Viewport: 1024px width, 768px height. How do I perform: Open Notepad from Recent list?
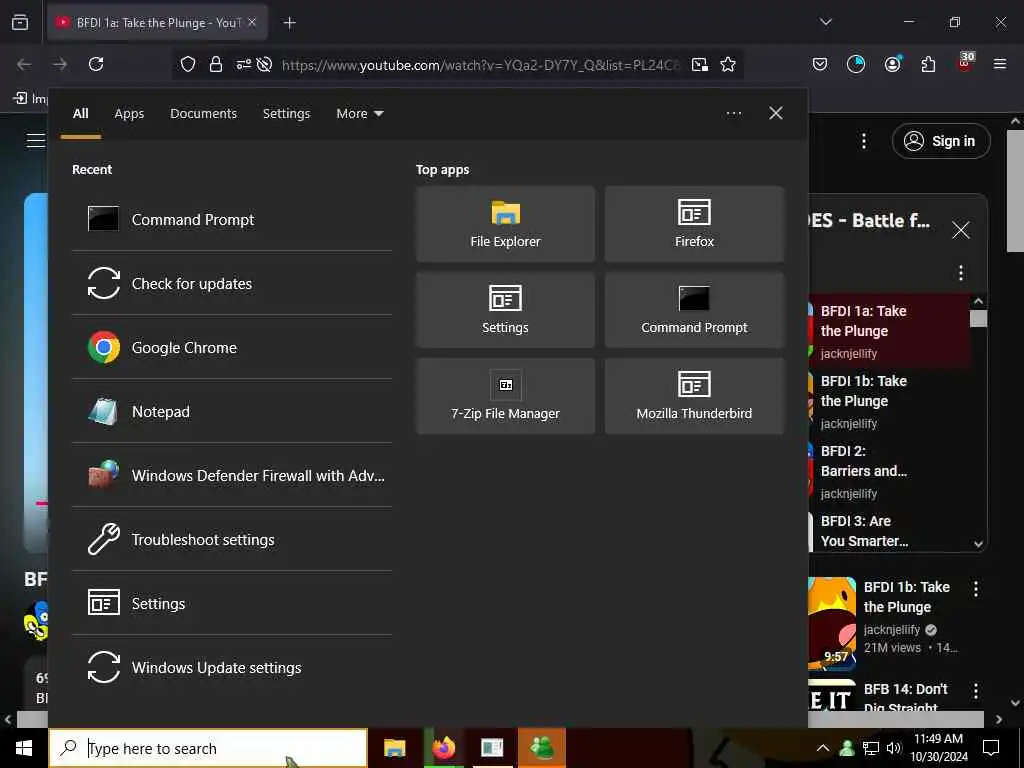click(232, 411)
